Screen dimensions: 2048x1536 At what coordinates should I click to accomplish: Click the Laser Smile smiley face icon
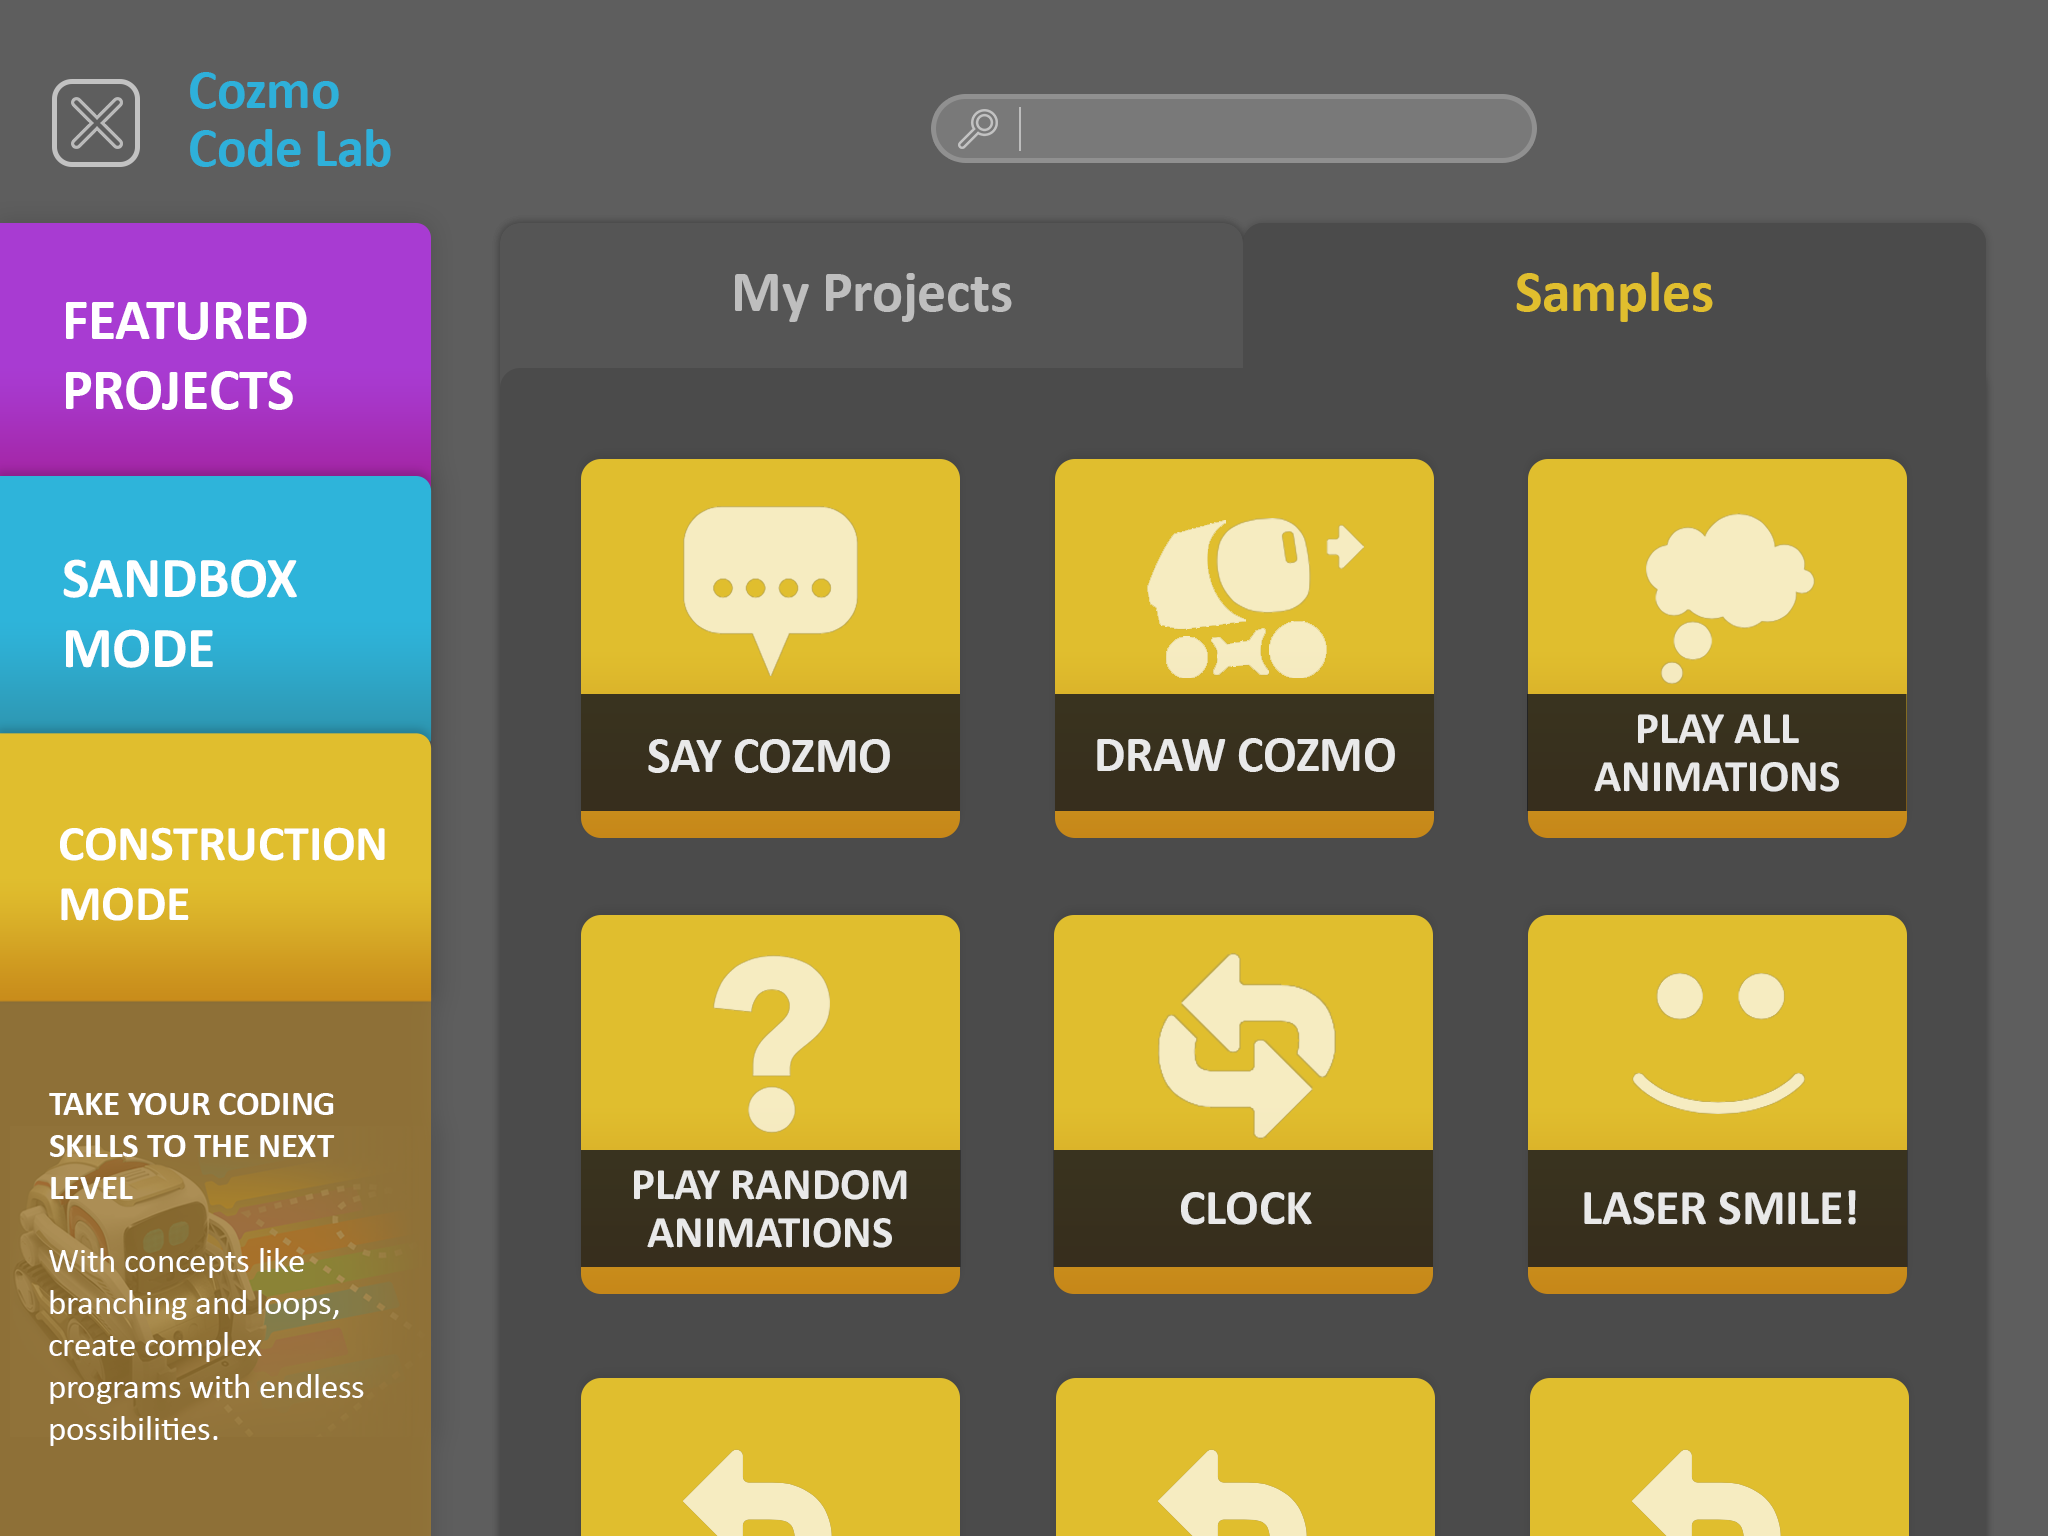[1719, 1042]
